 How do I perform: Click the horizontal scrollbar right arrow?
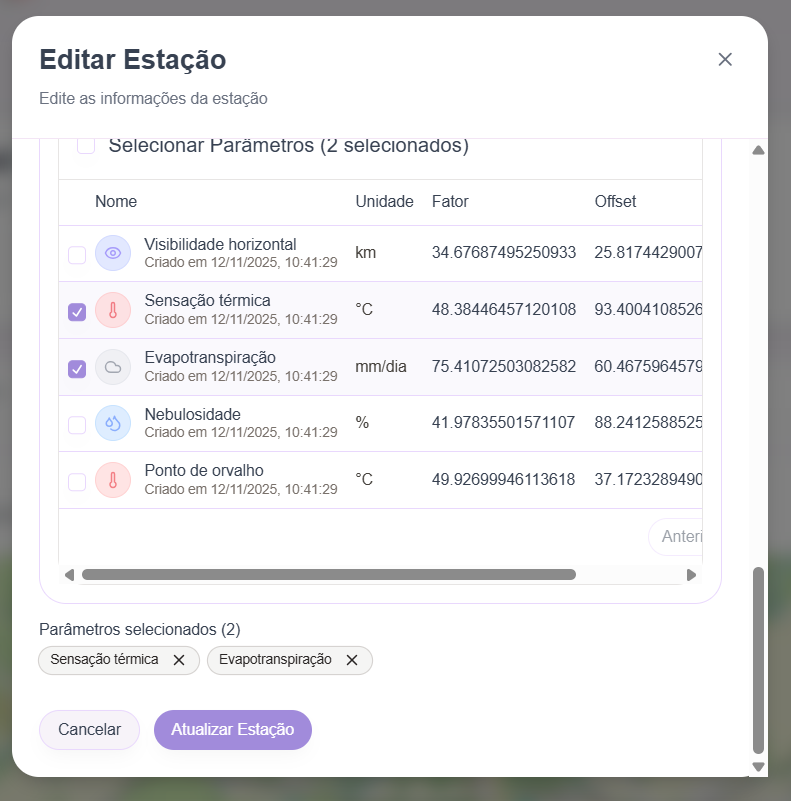[691, 575]
